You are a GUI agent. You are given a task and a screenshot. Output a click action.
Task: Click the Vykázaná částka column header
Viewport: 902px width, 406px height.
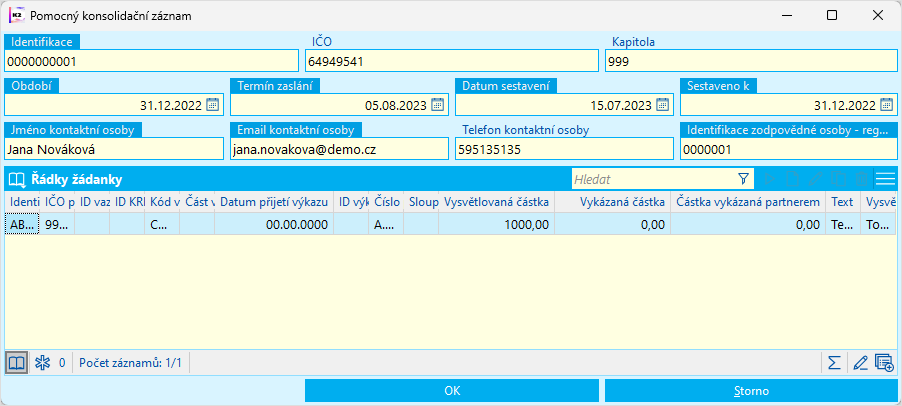(x=613, y=202)
